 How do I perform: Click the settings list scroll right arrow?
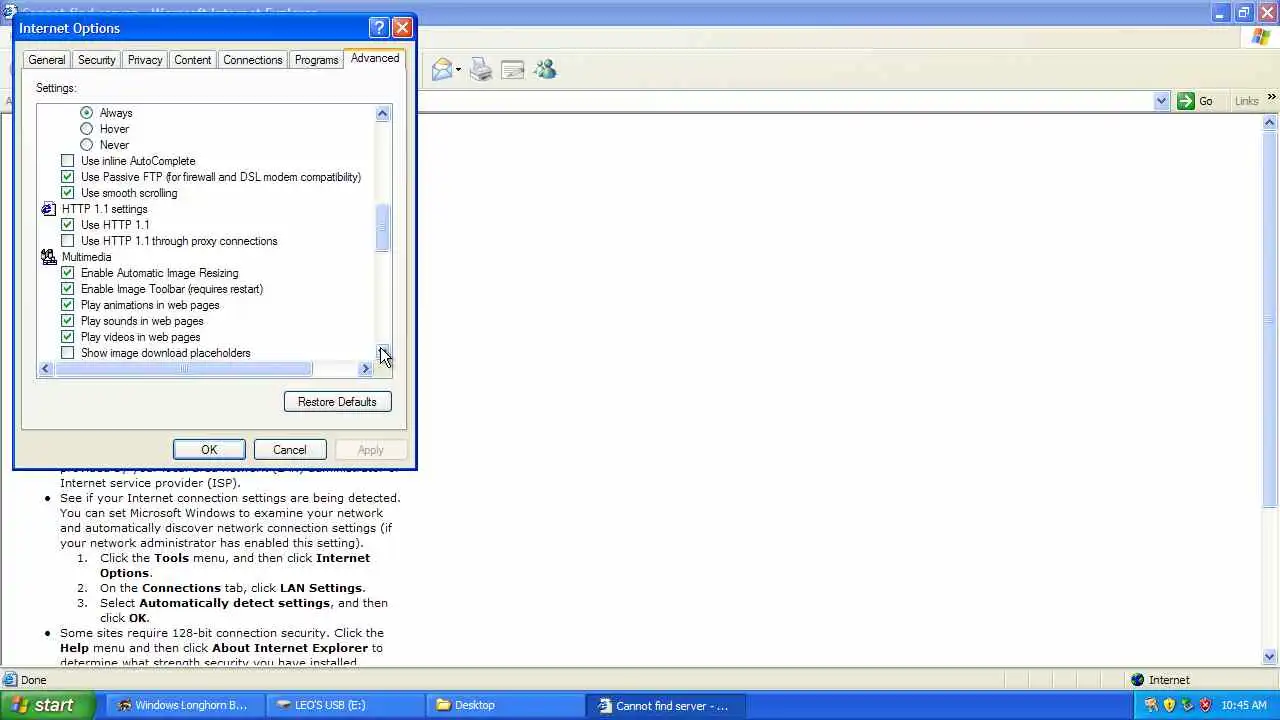coord(366,369)
